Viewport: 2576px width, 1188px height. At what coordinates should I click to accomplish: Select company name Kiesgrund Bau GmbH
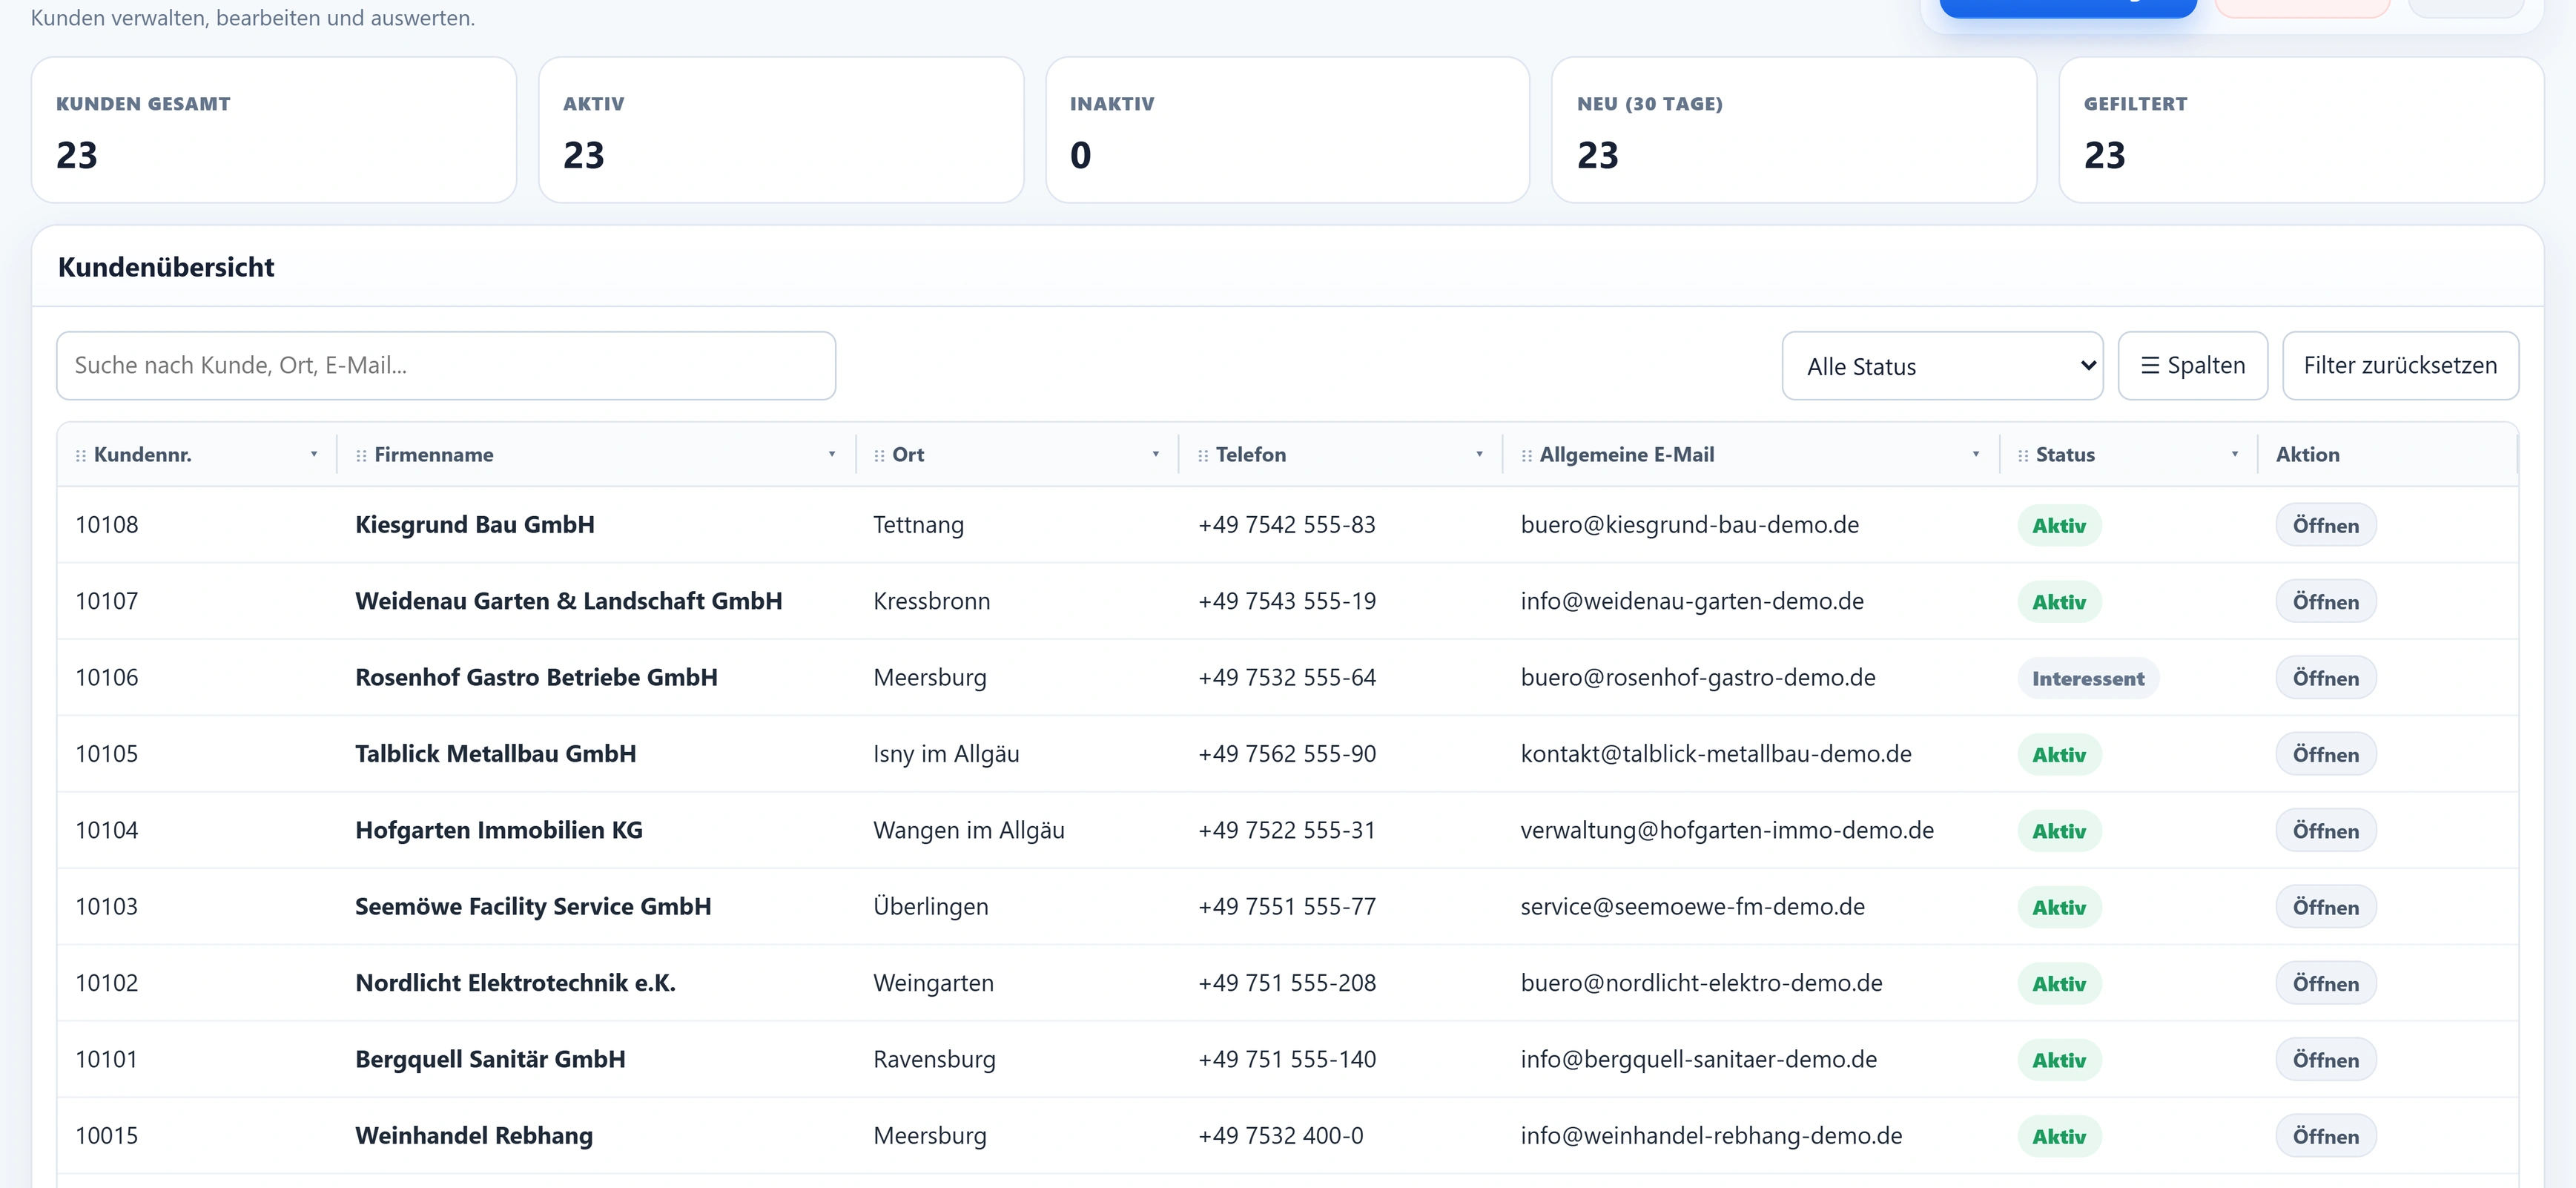(475, 525)
